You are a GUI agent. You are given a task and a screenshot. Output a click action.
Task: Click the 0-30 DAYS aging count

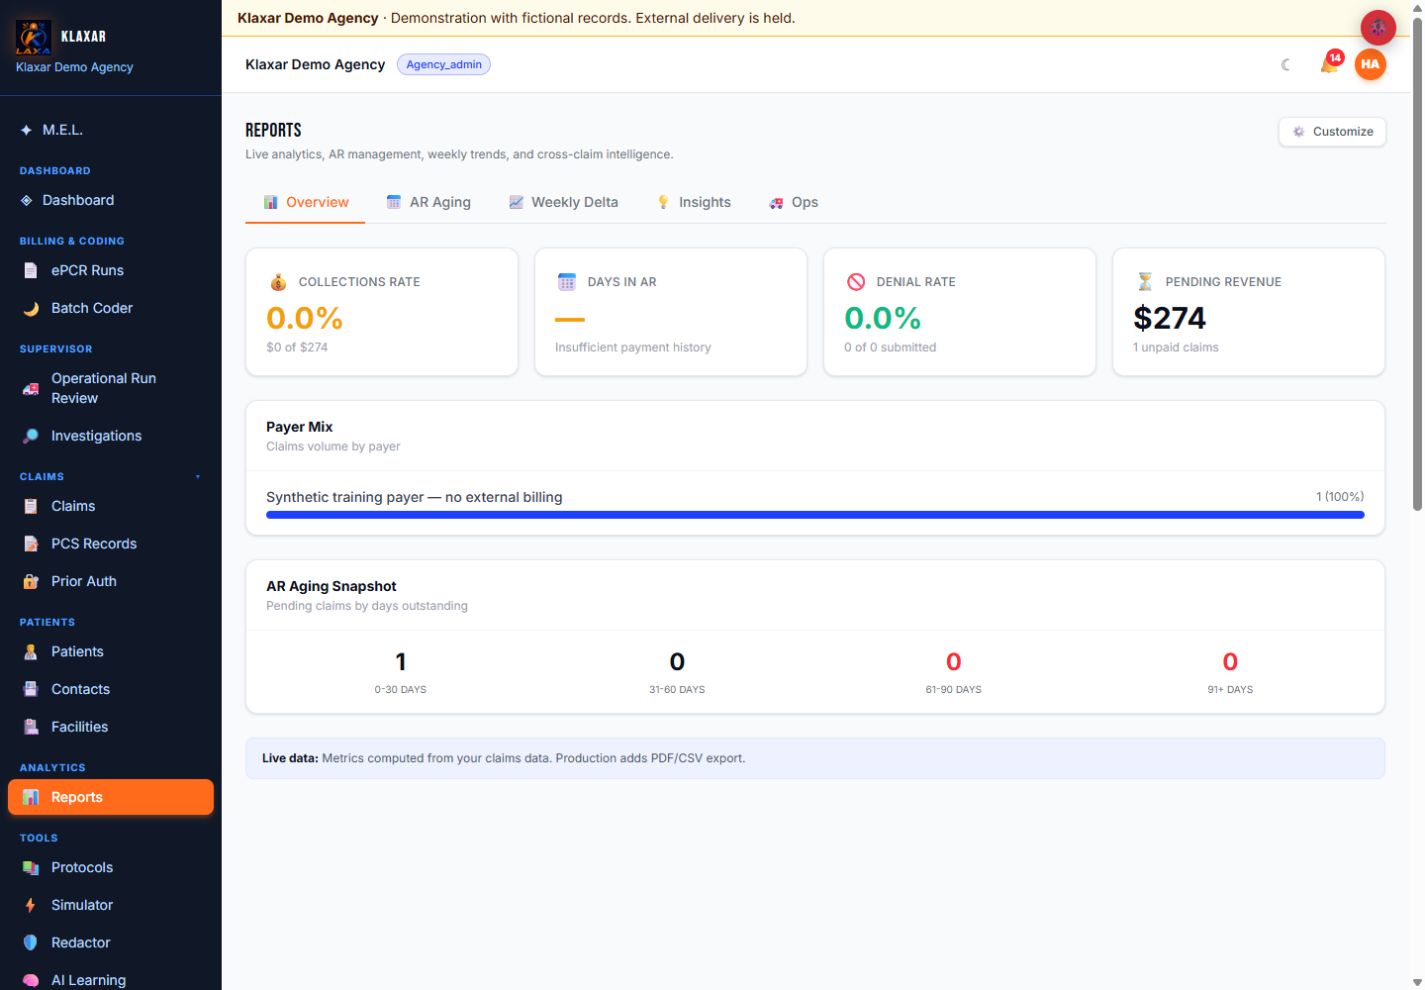401,662
